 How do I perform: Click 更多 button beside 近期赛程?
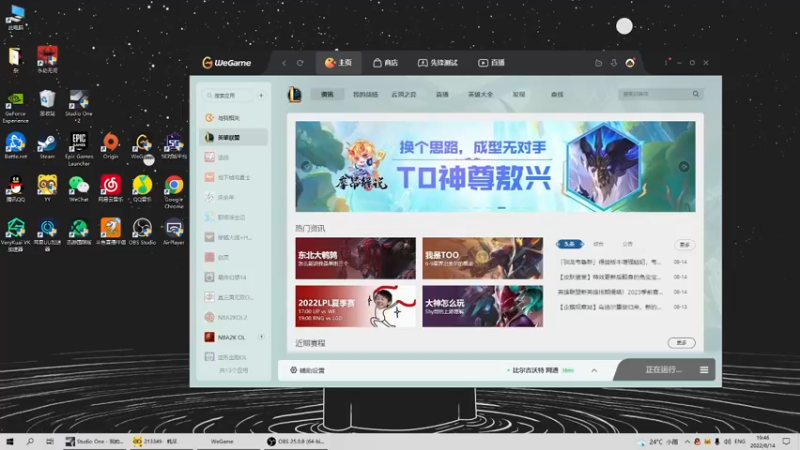(682, 343)
